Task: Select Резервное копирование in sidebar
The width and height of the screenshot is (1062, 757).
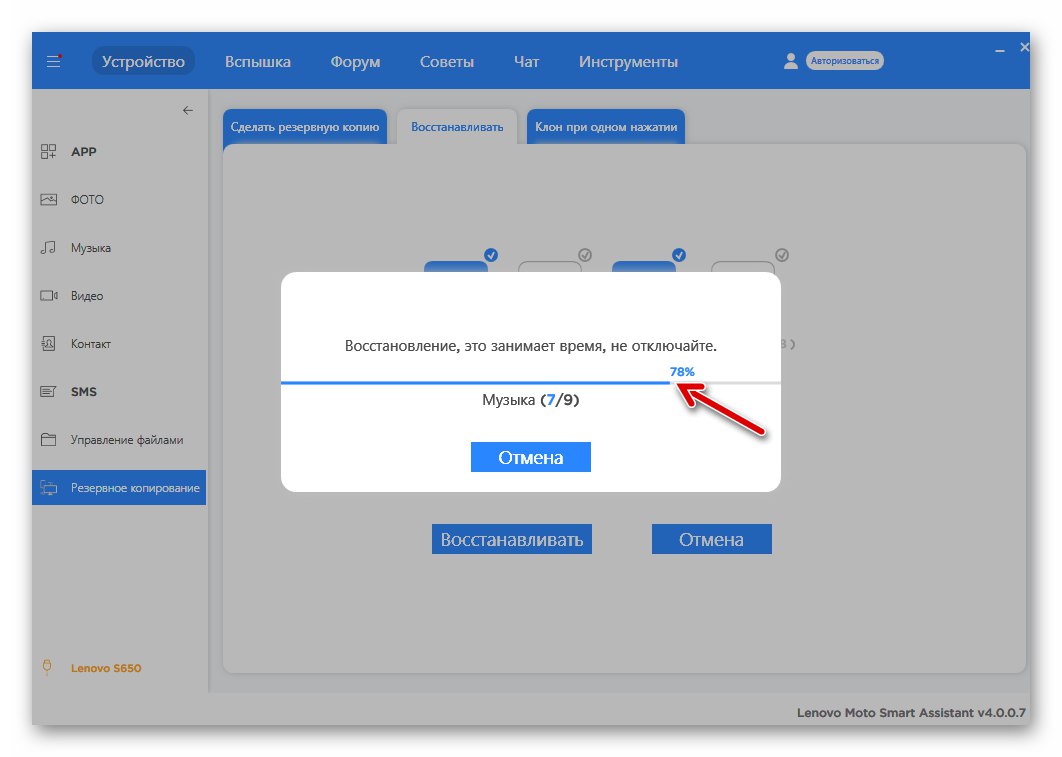Action: coord(119,488)
